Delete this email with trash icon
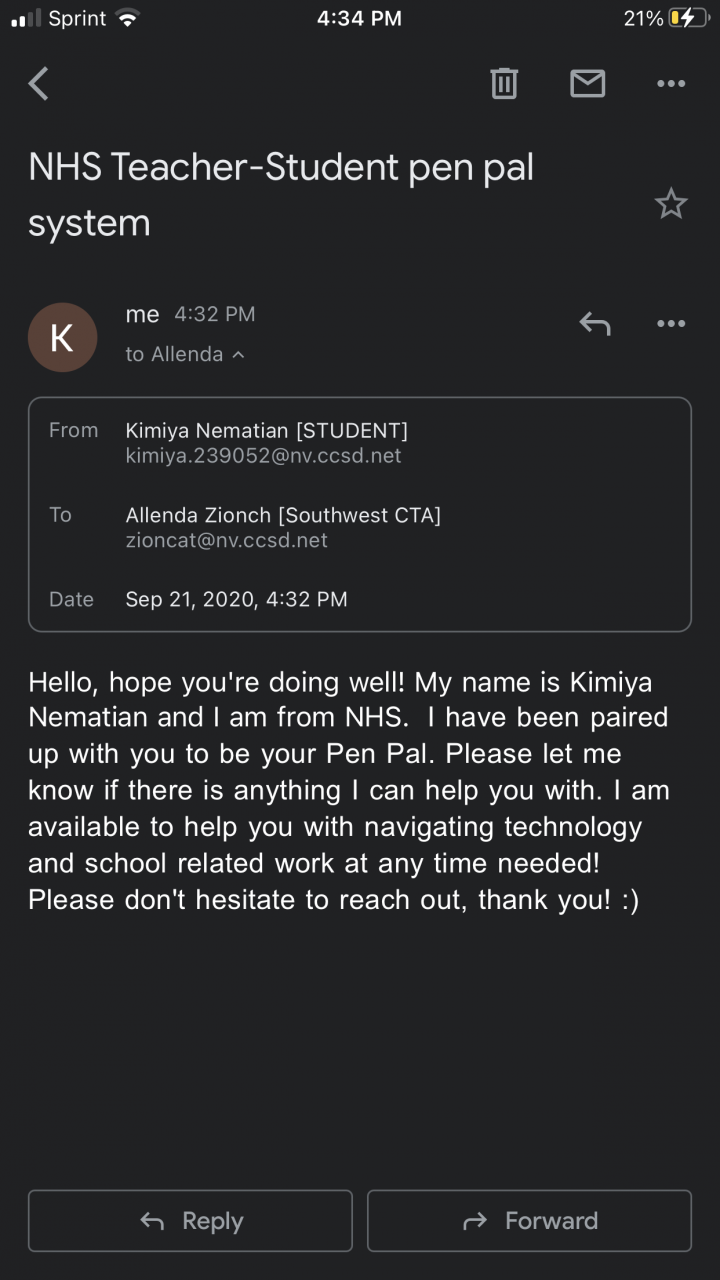Image resolution: width=720 pixels, height=1280 pixels. coord(504,84)
